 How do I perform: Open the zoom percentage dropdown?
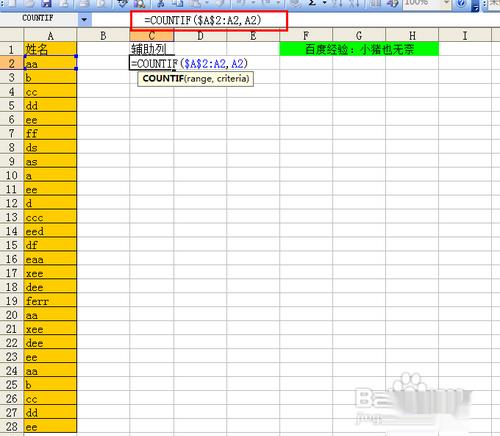tap(446, 3)
